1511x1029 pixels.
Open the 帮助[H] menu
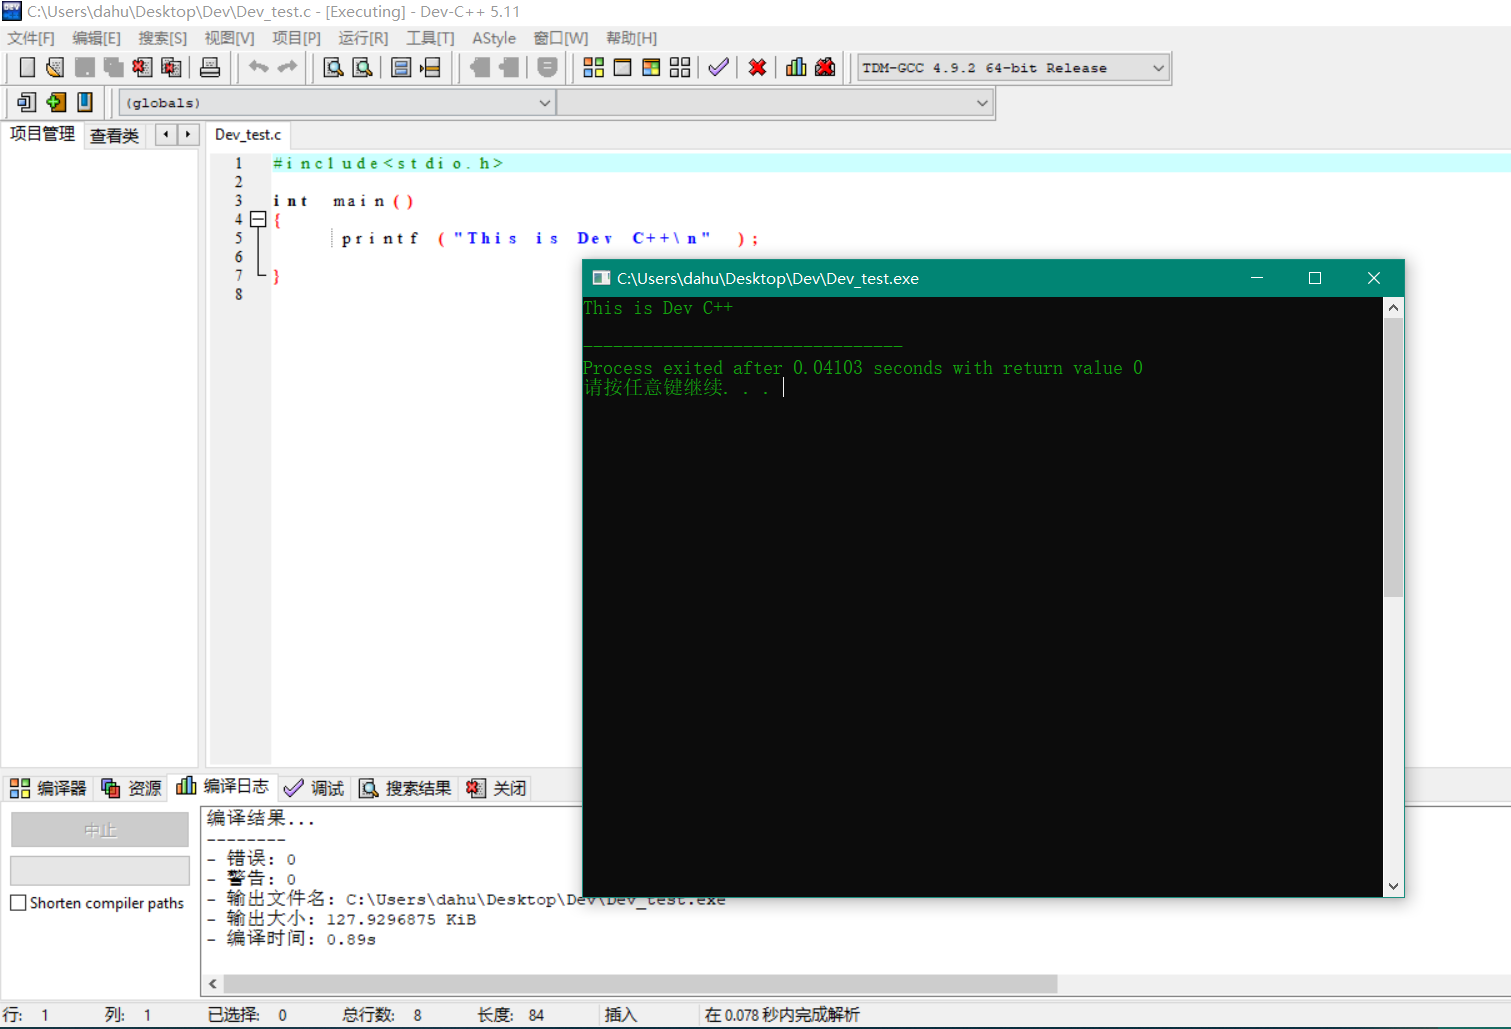coord(631,38)
